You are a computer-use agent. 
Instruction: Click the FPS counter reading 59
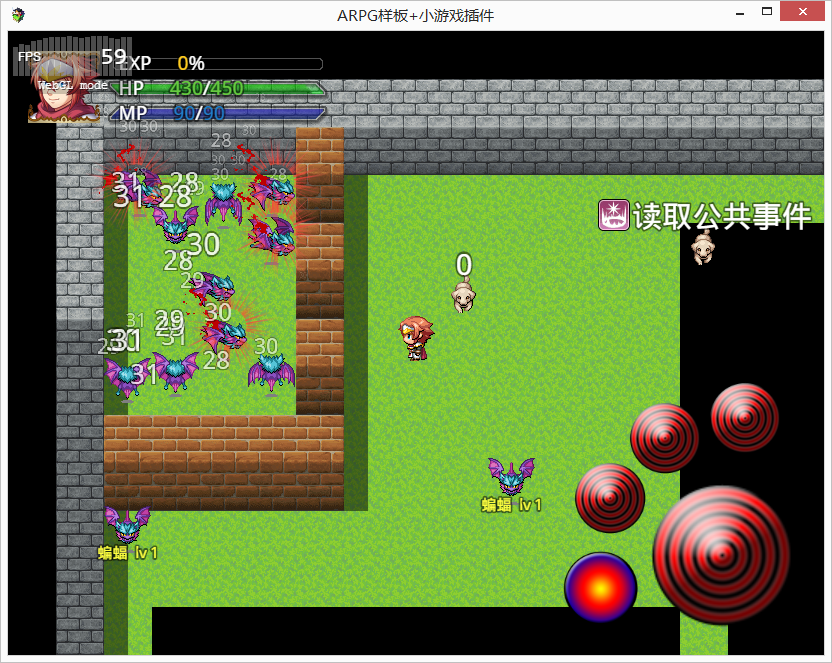pos(72,56)
